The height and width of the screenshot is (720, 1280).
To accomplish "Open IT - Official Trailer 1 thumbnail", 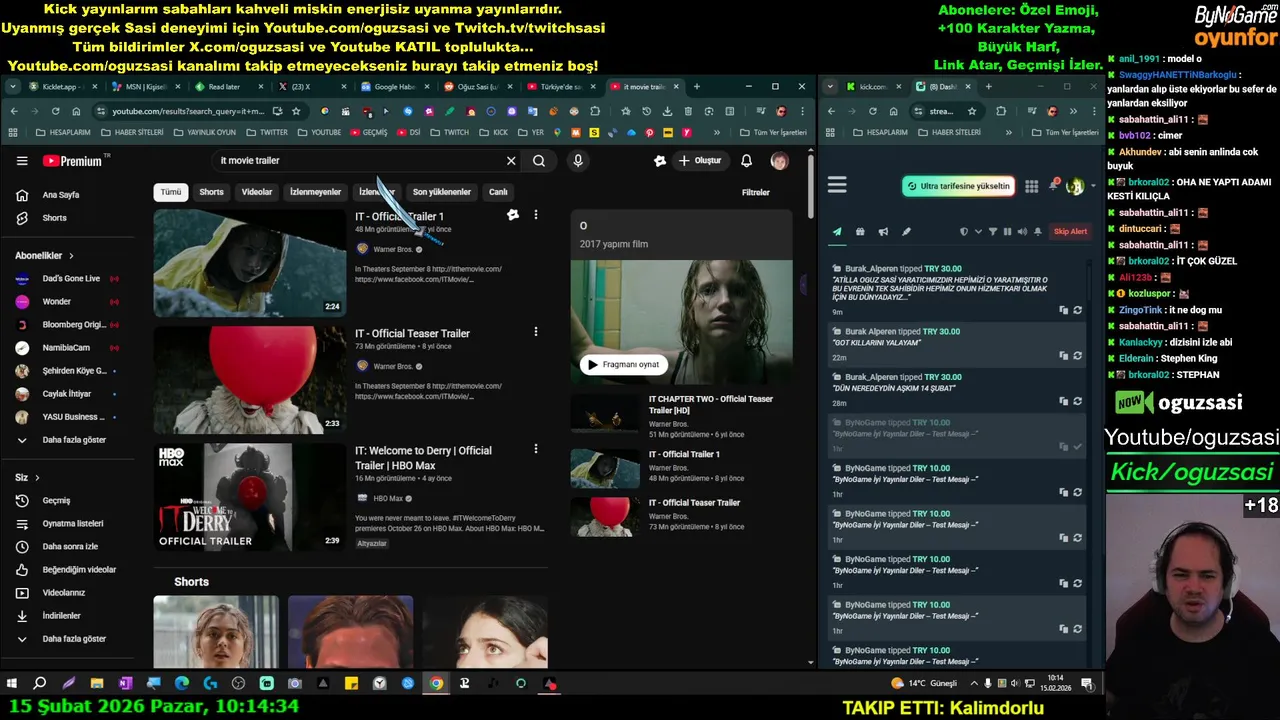I will pos(249,262).
